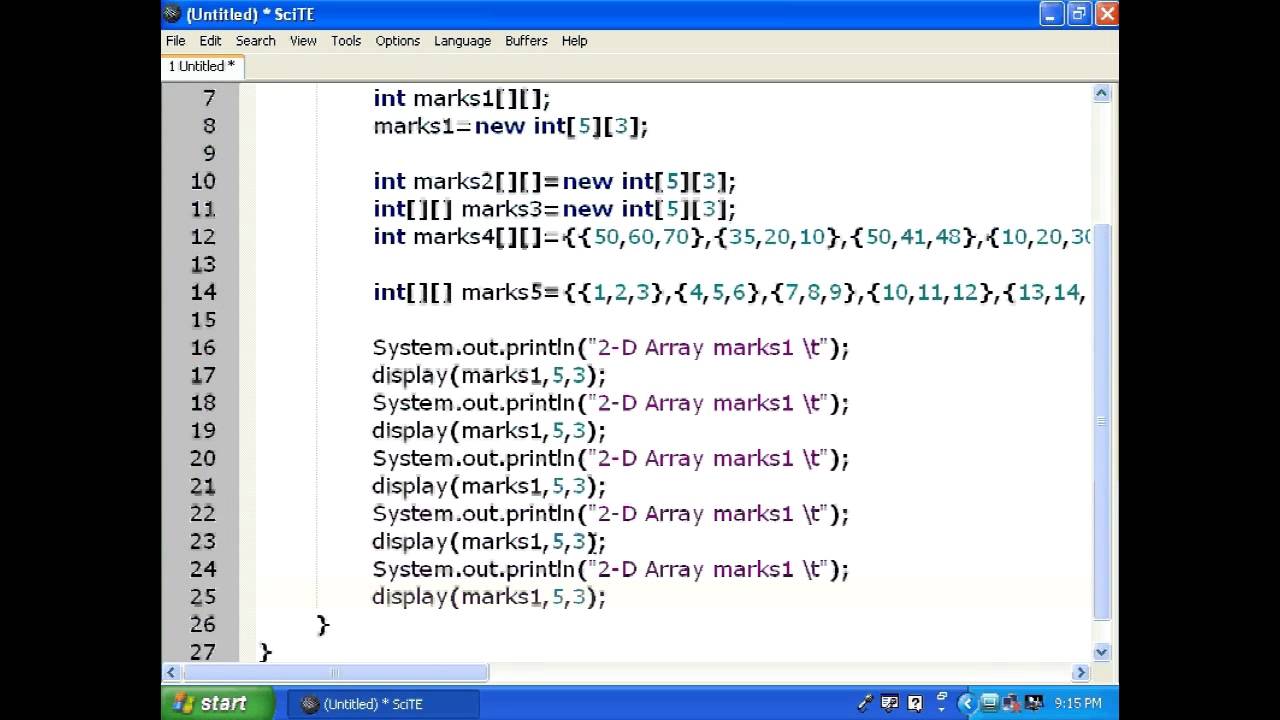Viewport: 1280px width, 720px height.
Task: Click line number 13 in the margin
Action: pyautogui.click(x=203, y=264)
